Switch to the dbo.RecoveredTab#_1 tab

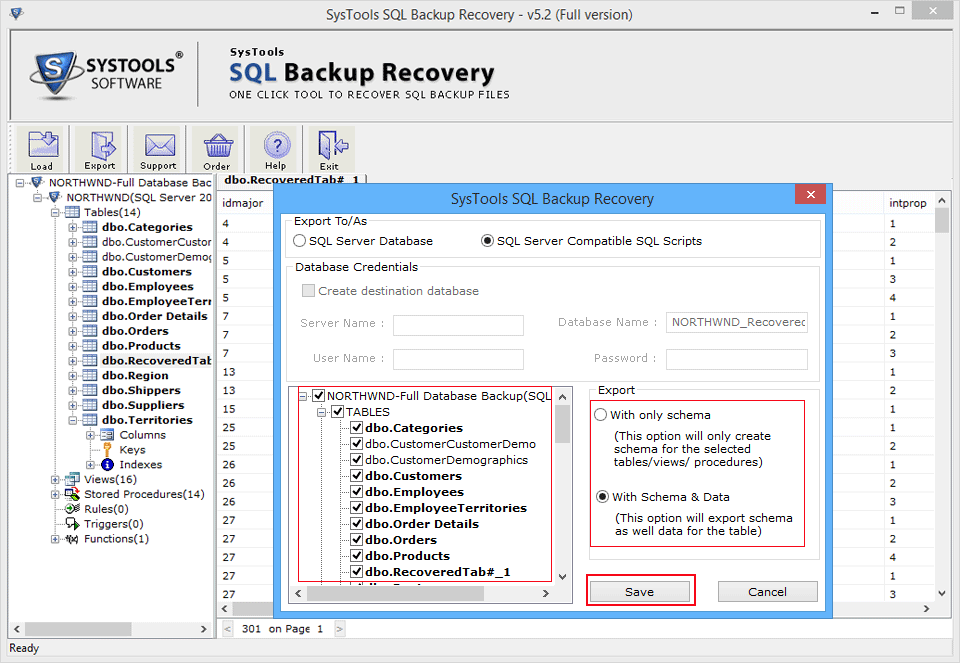tap(291, 179)
